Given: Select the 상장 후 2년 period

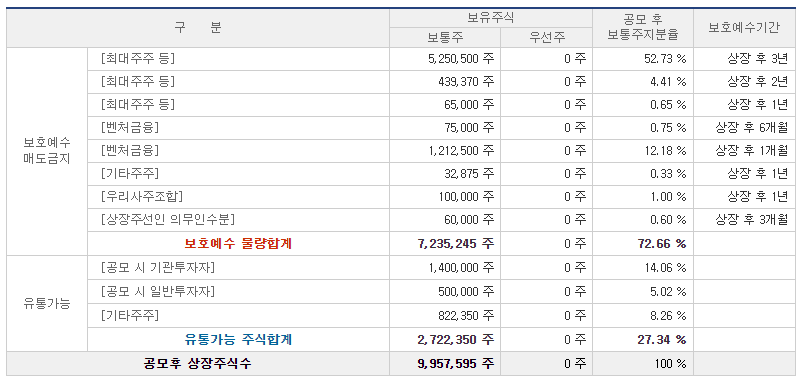Looking at the screenshot, I should (x=758, y=82).
